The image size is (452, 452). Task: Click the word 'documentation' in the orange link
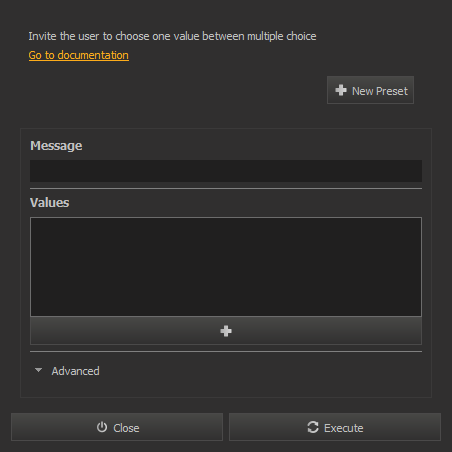point(93,55)
